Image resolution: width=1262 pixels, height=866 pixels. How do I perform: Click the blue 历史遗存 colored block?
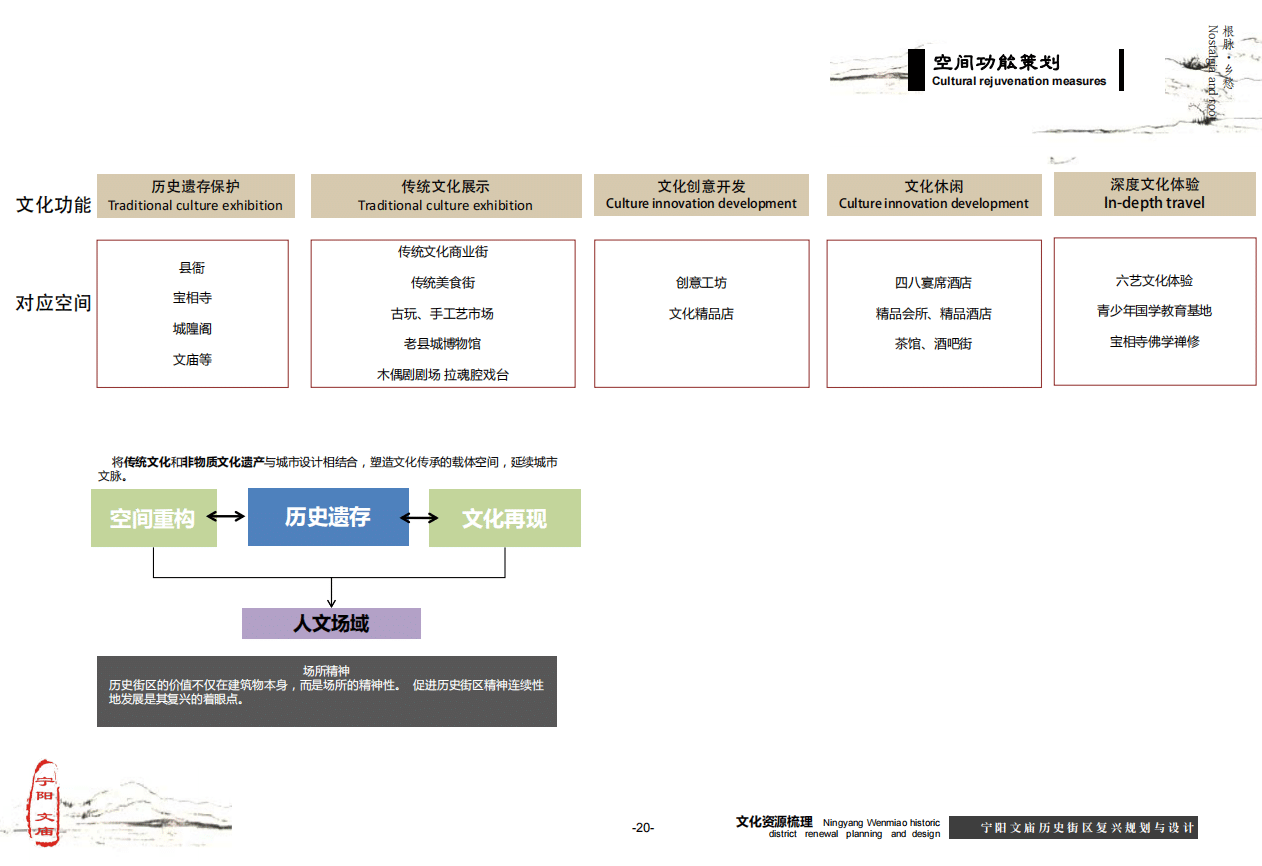(328, 517)
